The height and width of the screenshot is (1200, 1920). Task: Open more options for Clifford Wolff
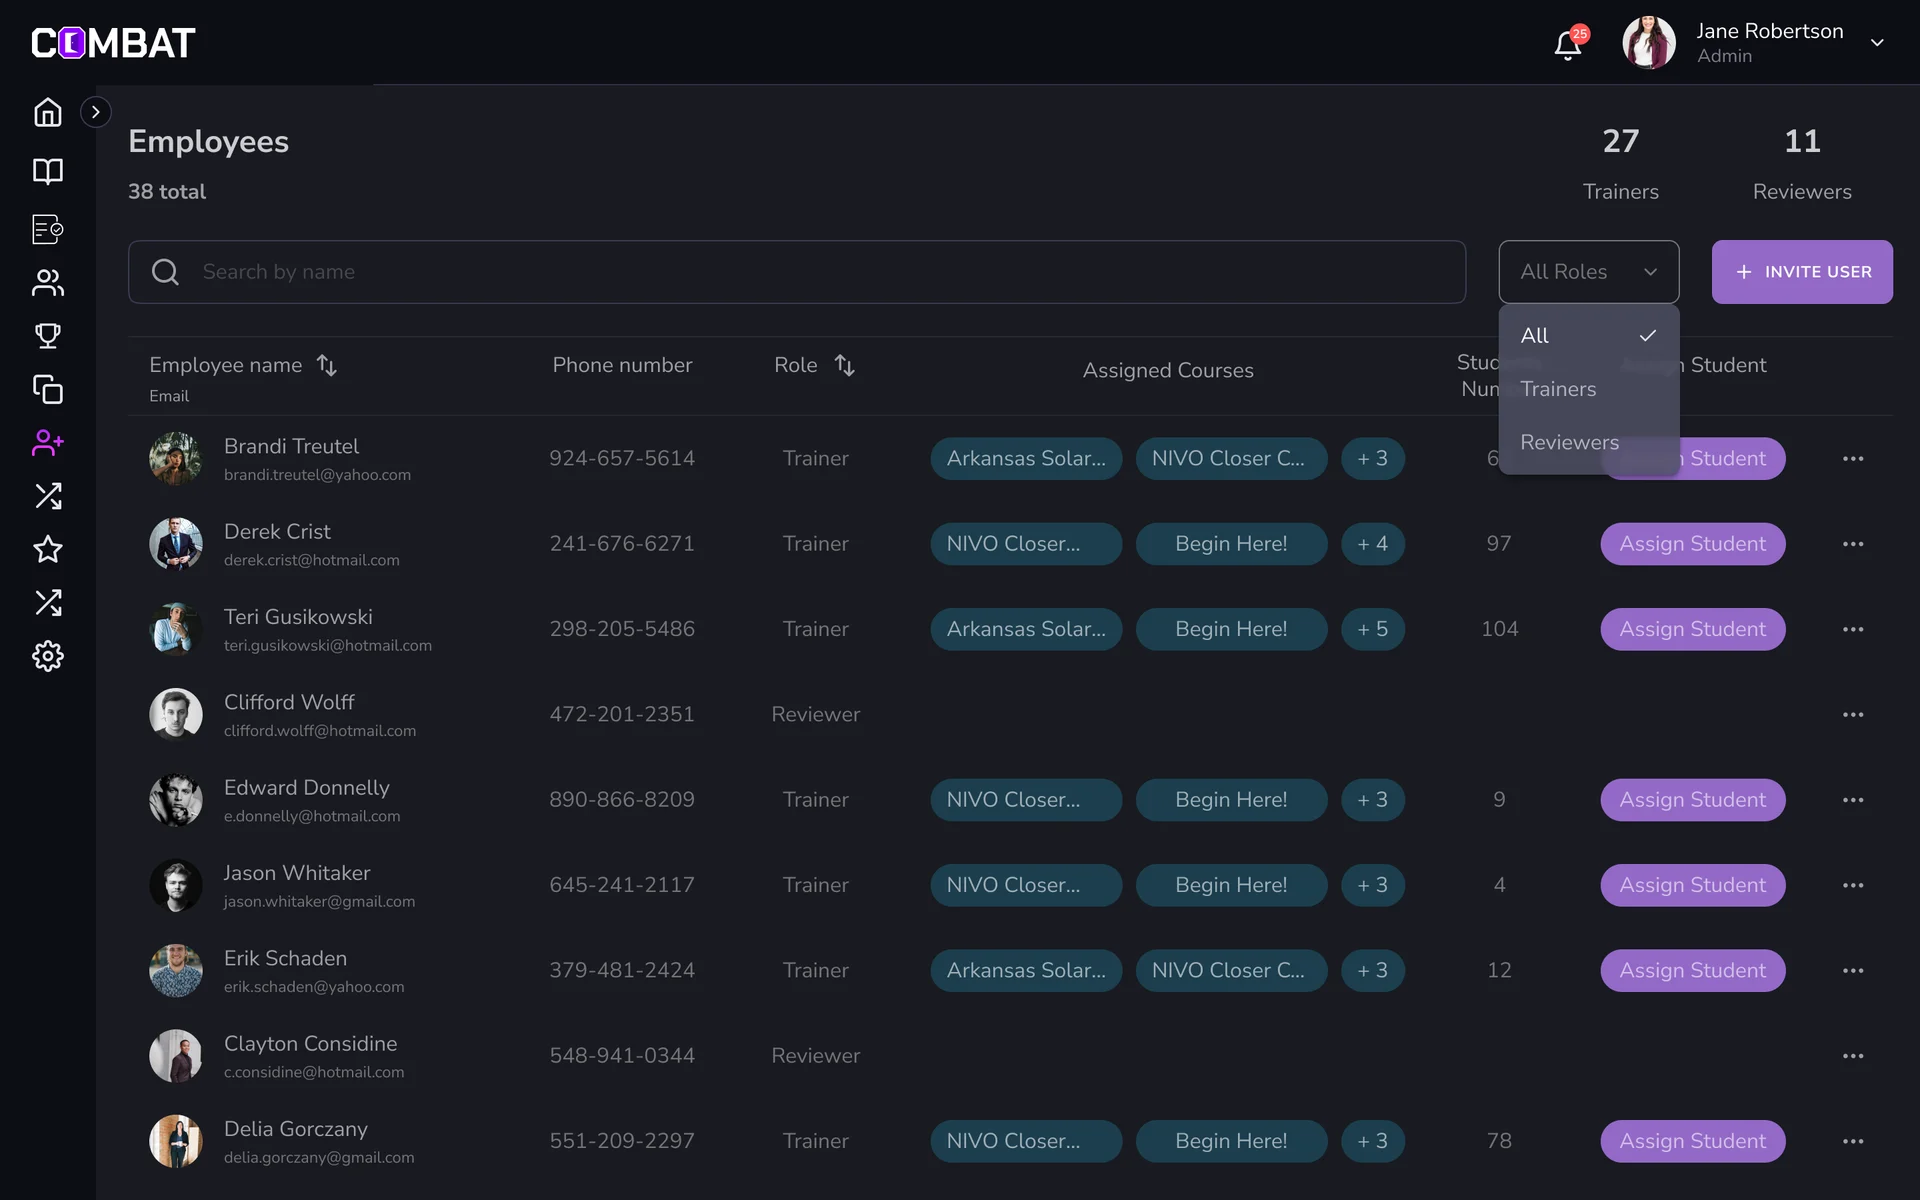tap(1853, 715)
